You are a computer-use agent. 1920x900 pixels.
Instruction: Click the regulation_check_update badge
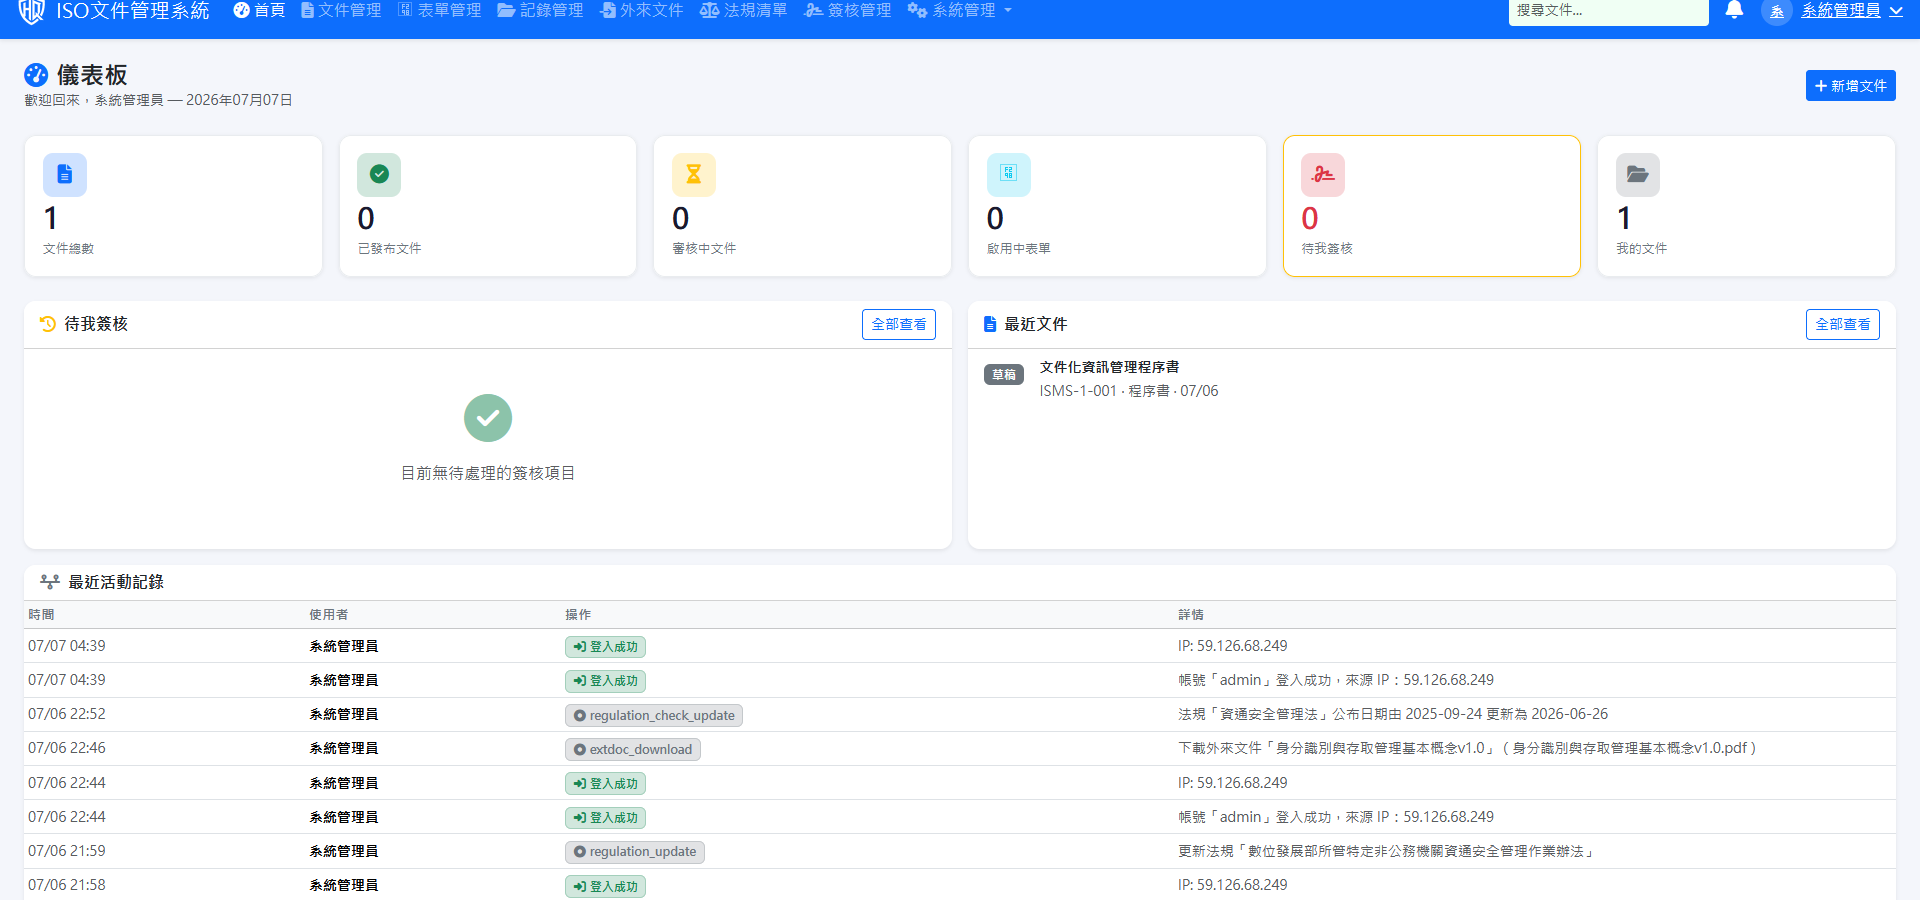pyautogui.click(x=654, y=715)
